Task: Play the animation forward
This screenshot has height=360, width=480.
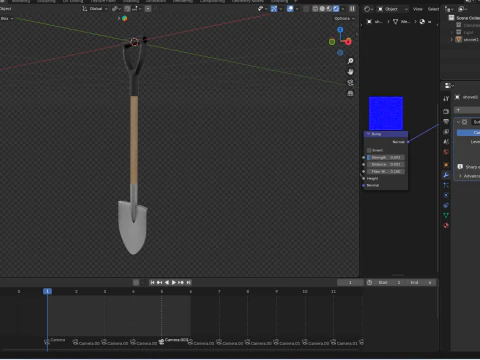Action: pos(174,282)
